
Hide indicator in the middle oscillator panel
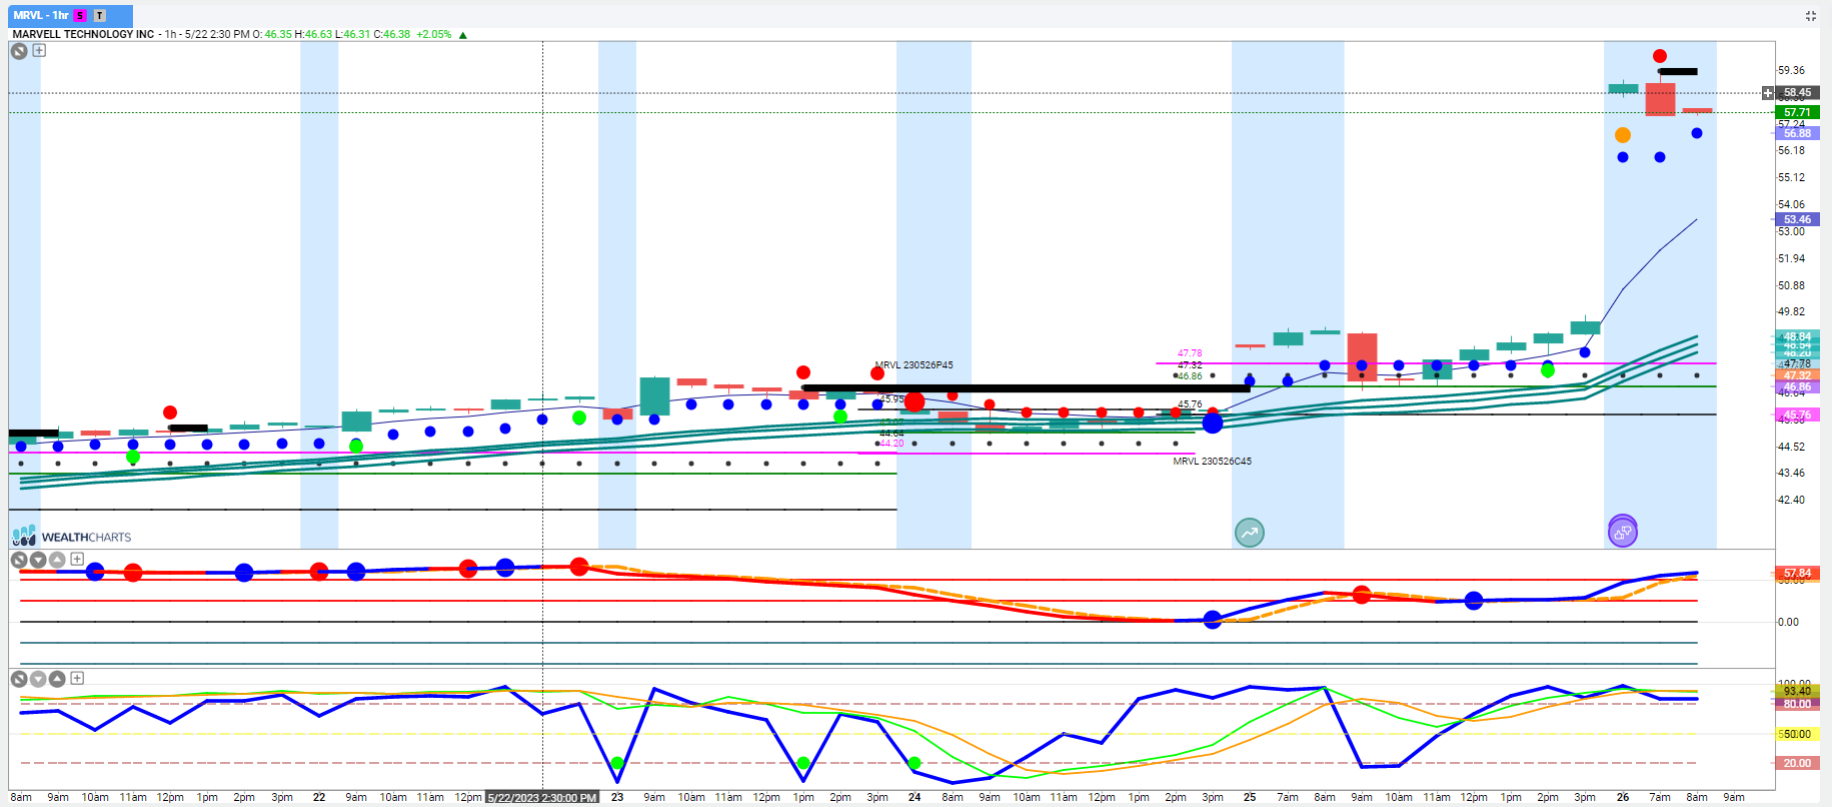coord(19,560)
